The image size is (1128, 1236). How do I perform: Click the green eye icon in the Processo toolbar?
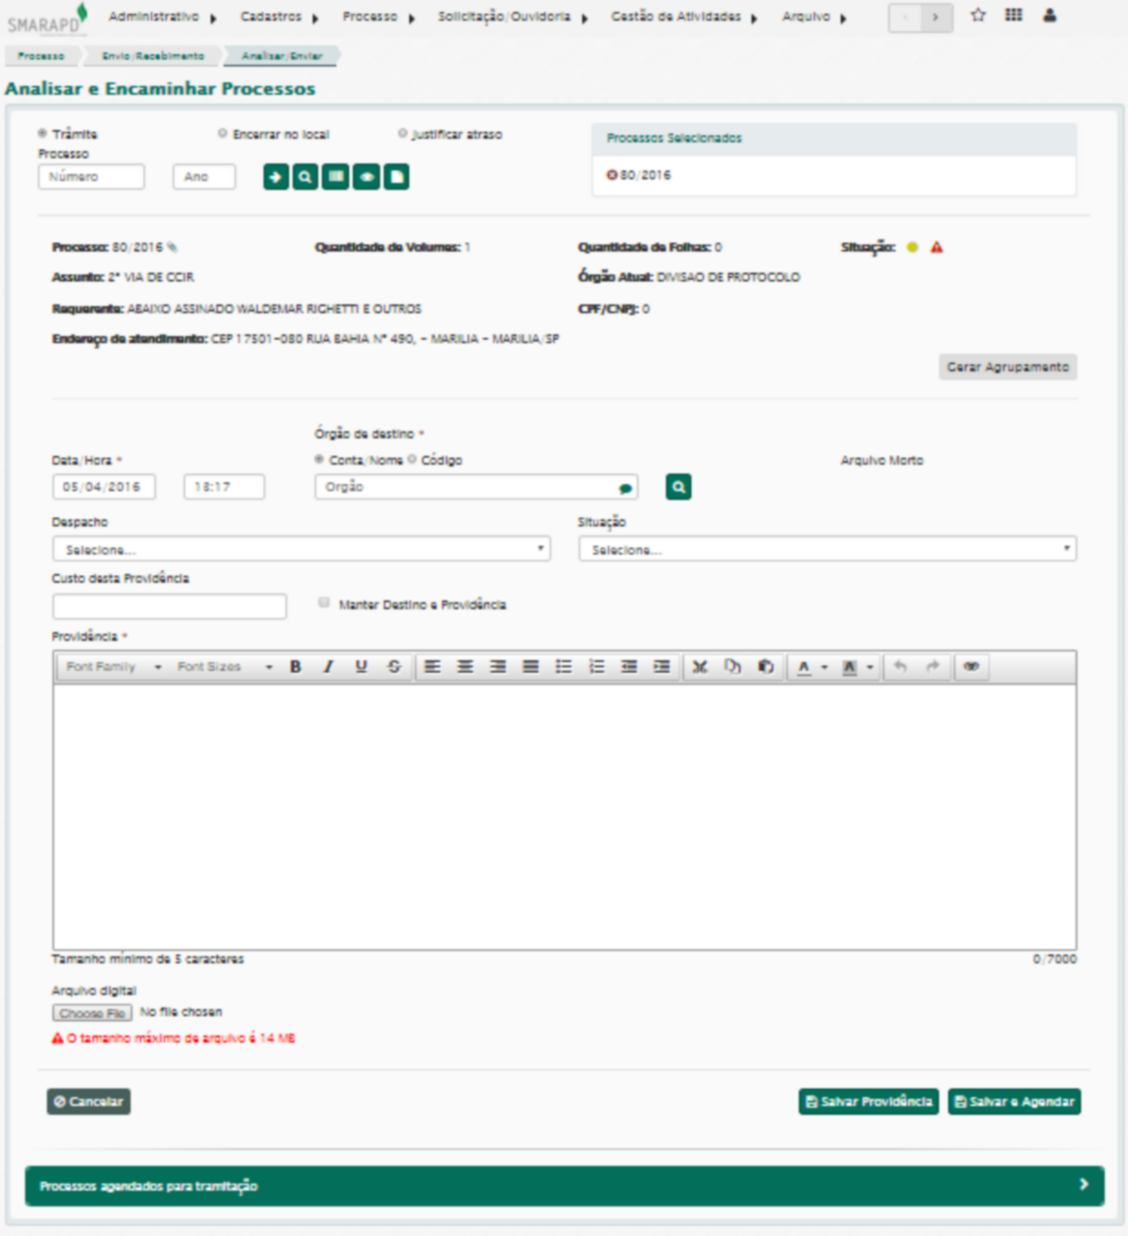366,177
